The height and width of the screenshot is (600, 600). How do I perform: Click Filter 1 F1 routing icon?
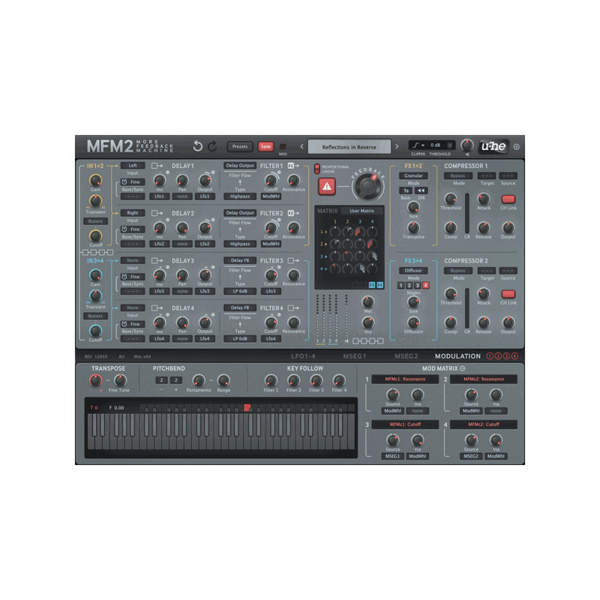[293, 166]
